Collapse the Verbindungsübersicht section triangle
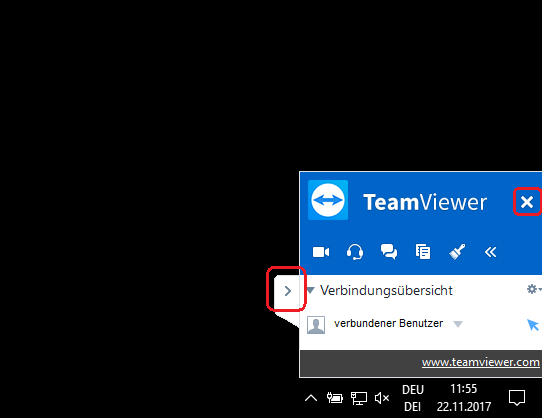 coord(310,290)
